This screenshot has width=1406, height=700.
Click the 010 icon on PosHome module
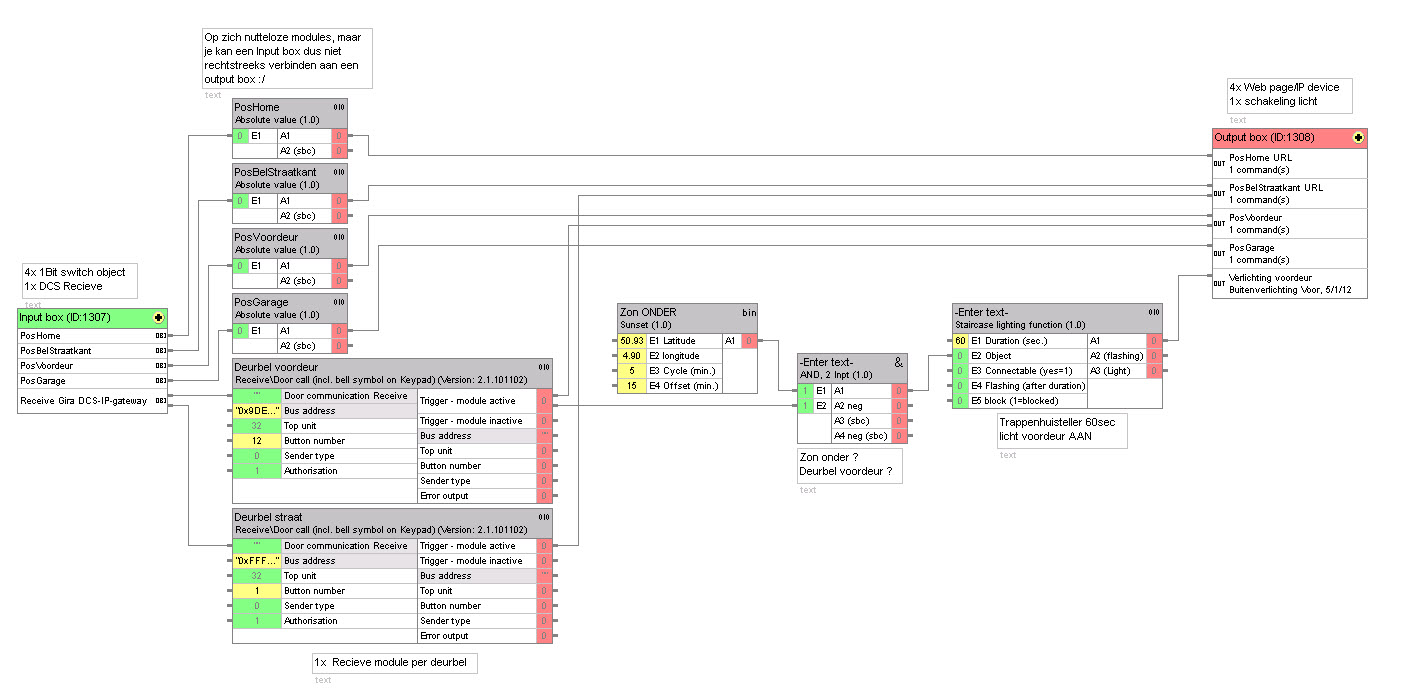click(339, 107)
